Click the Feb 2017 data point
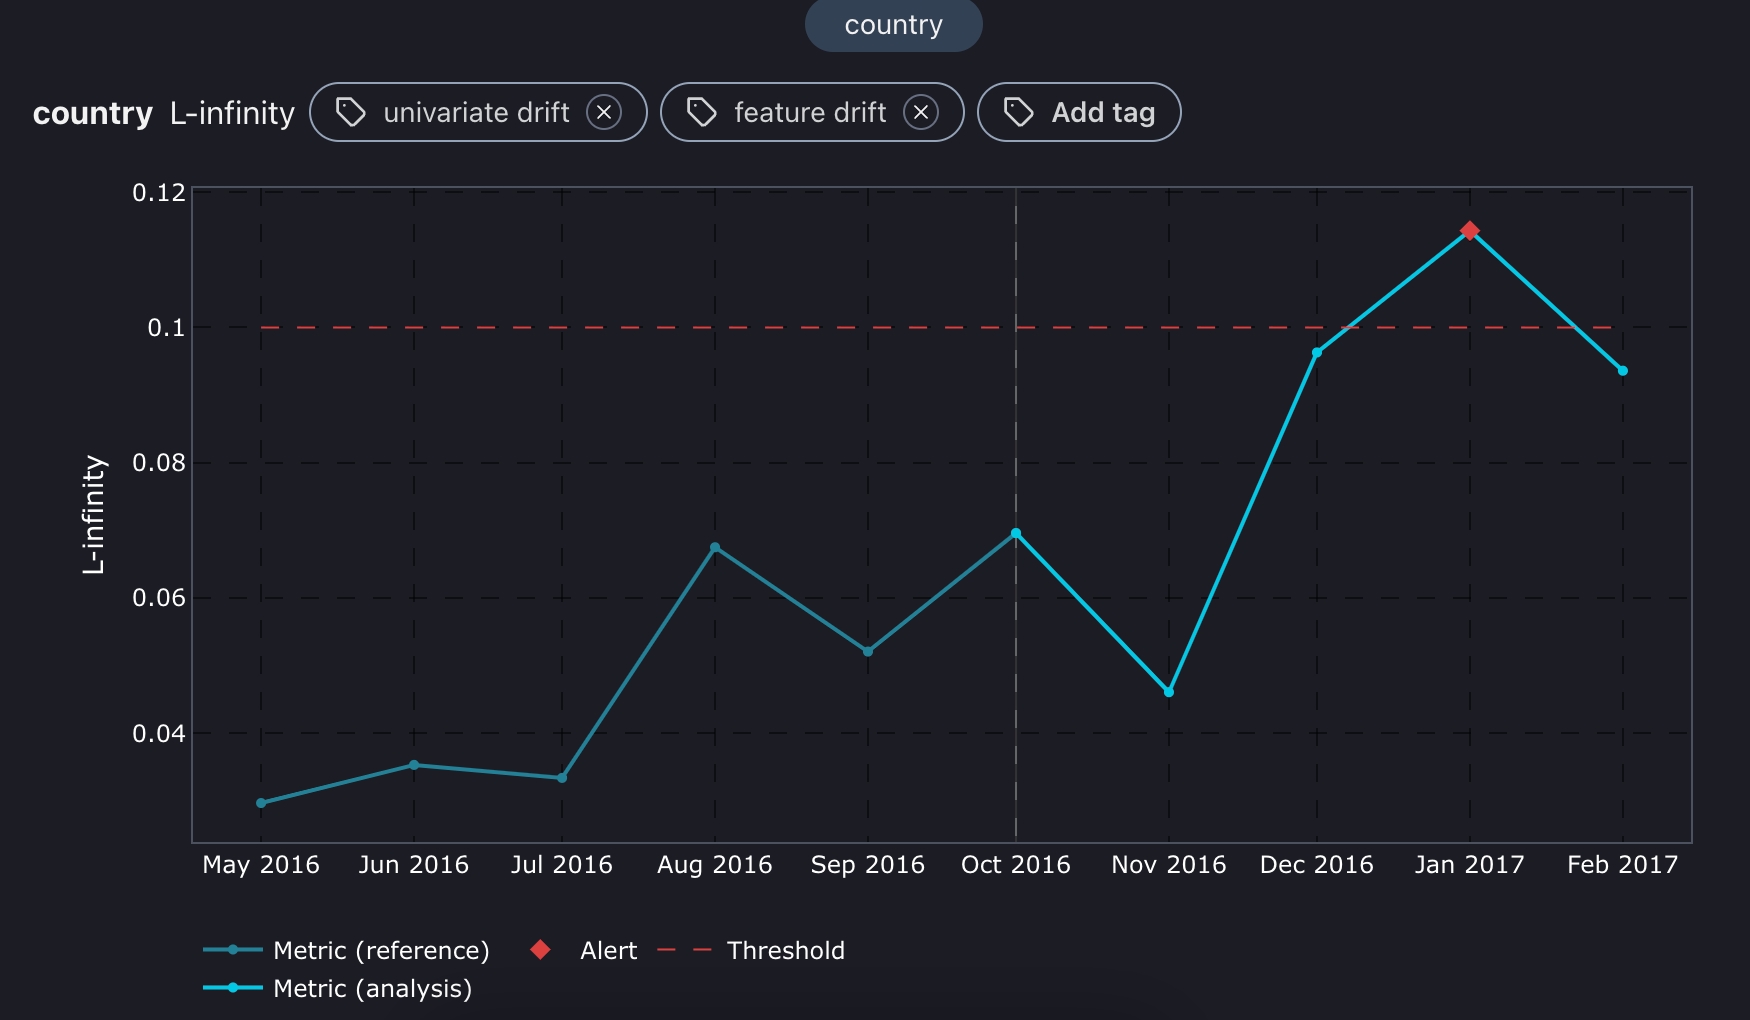The height and width of the screenshot is (1020, 1750). click(1622, 371)
